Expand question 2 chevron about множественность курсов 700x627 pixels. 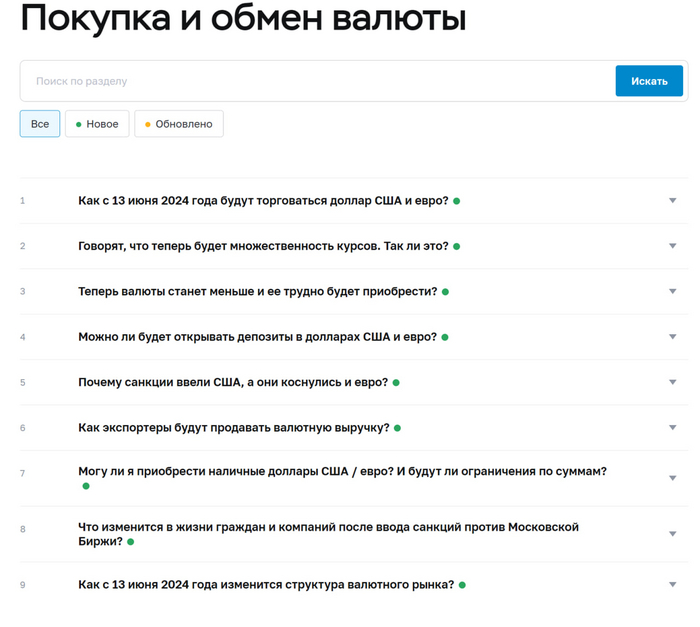(673, 246)
